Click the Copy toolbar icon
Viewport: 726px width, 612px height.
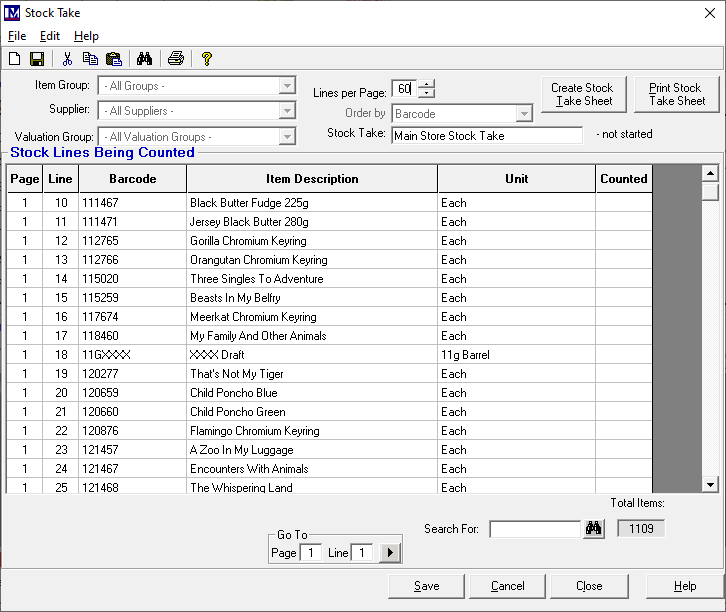[90, 59]
